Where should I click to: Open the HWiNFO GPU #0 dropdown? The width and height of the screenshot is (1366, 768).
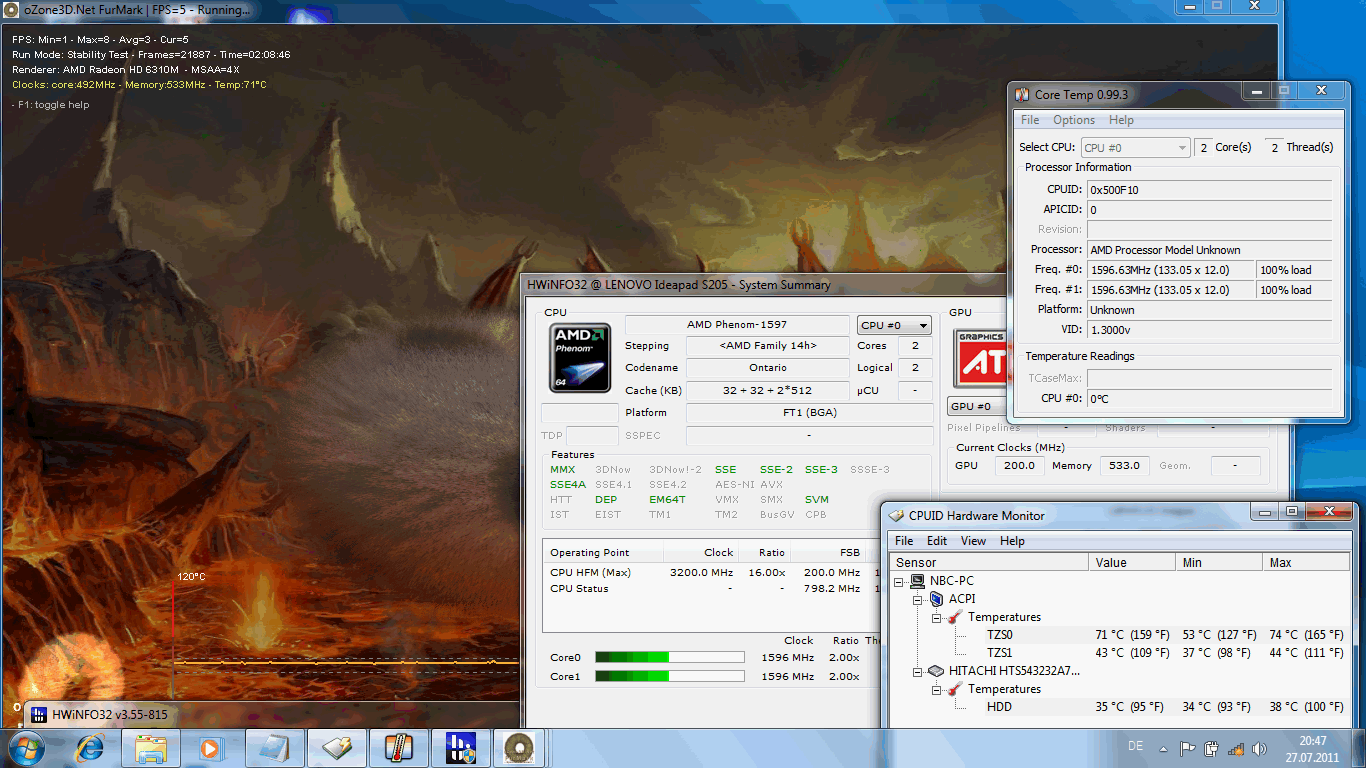[979, 407]
